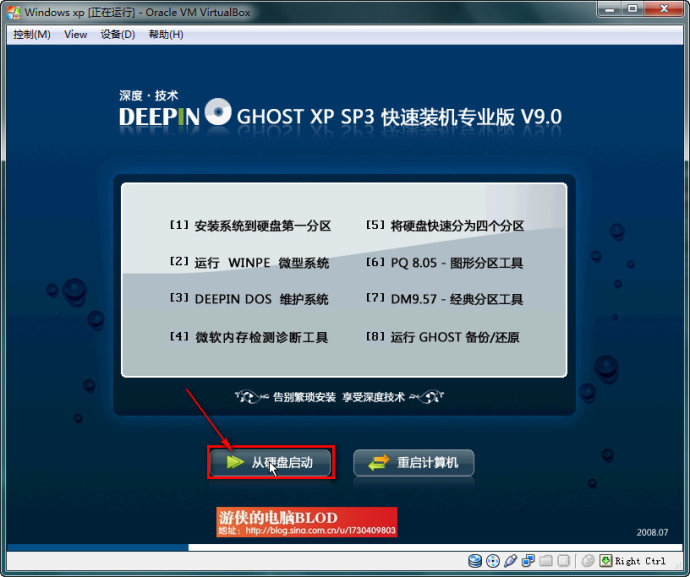Image resolution: width=690 pixels, height=577 pixels.
Task: Select option [8] 运行 GHOST 备份/还原
Action: tap(443, 337)
